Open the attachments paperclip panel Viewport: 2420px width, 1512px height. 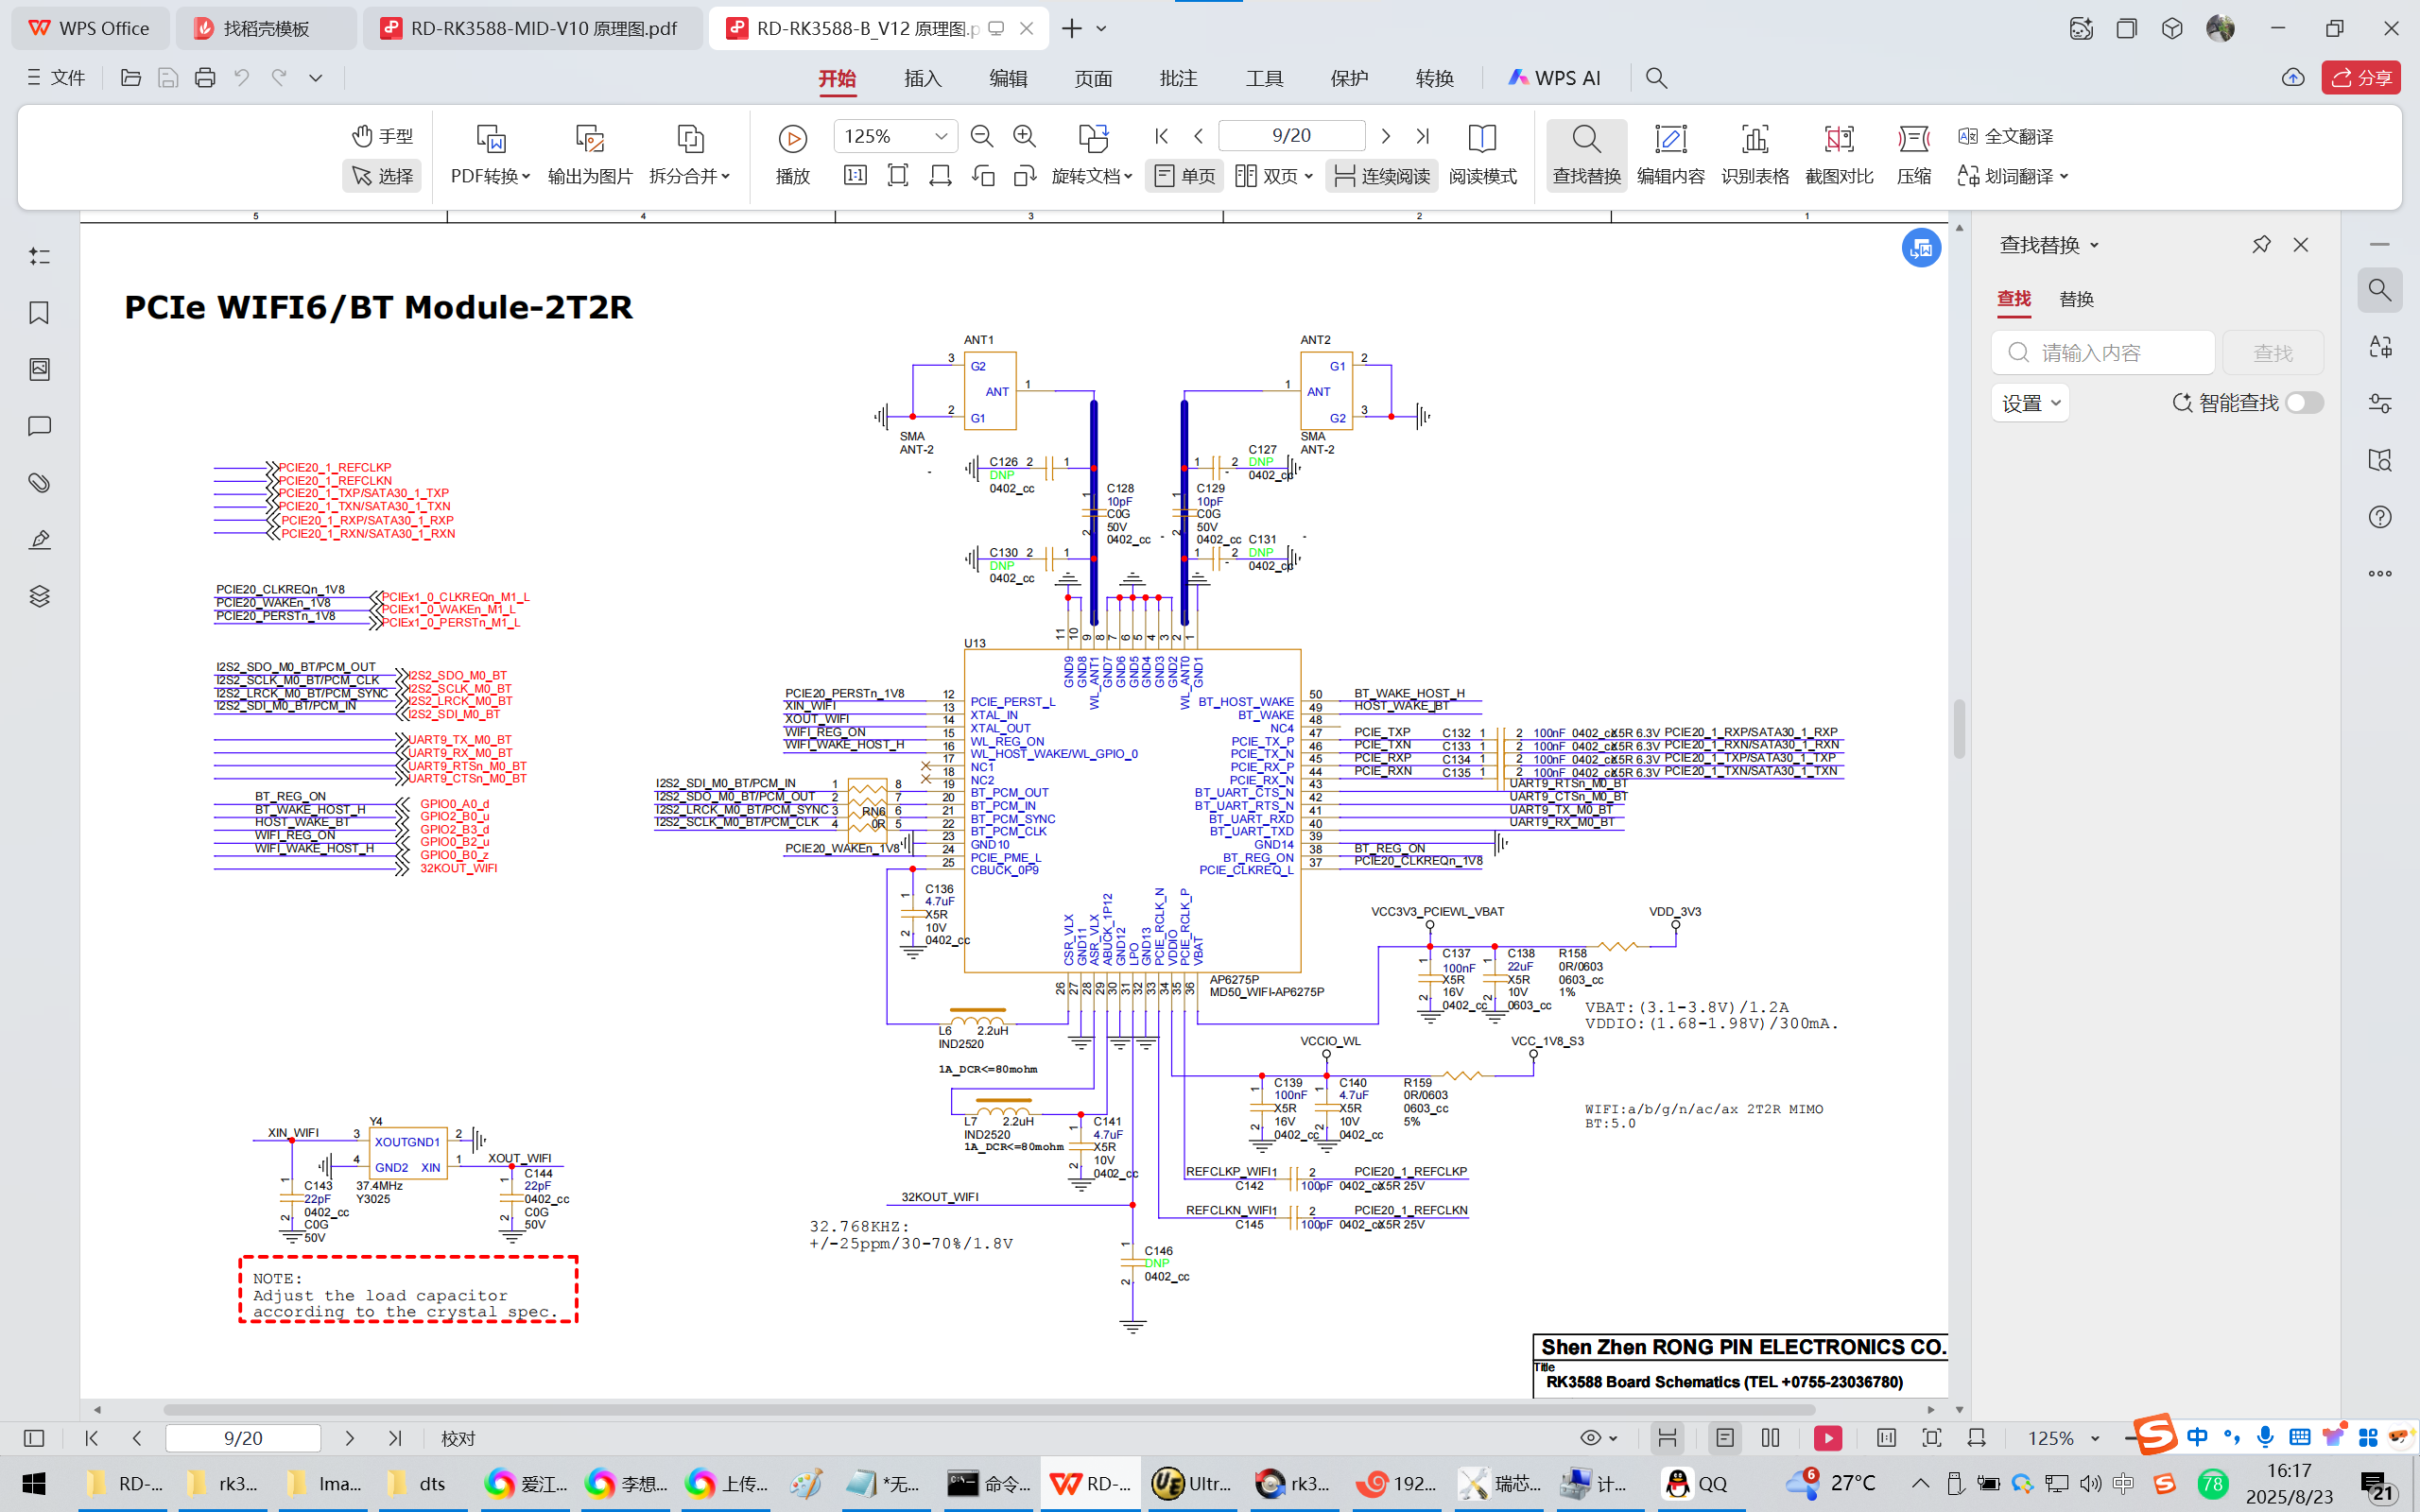point(39,483)
